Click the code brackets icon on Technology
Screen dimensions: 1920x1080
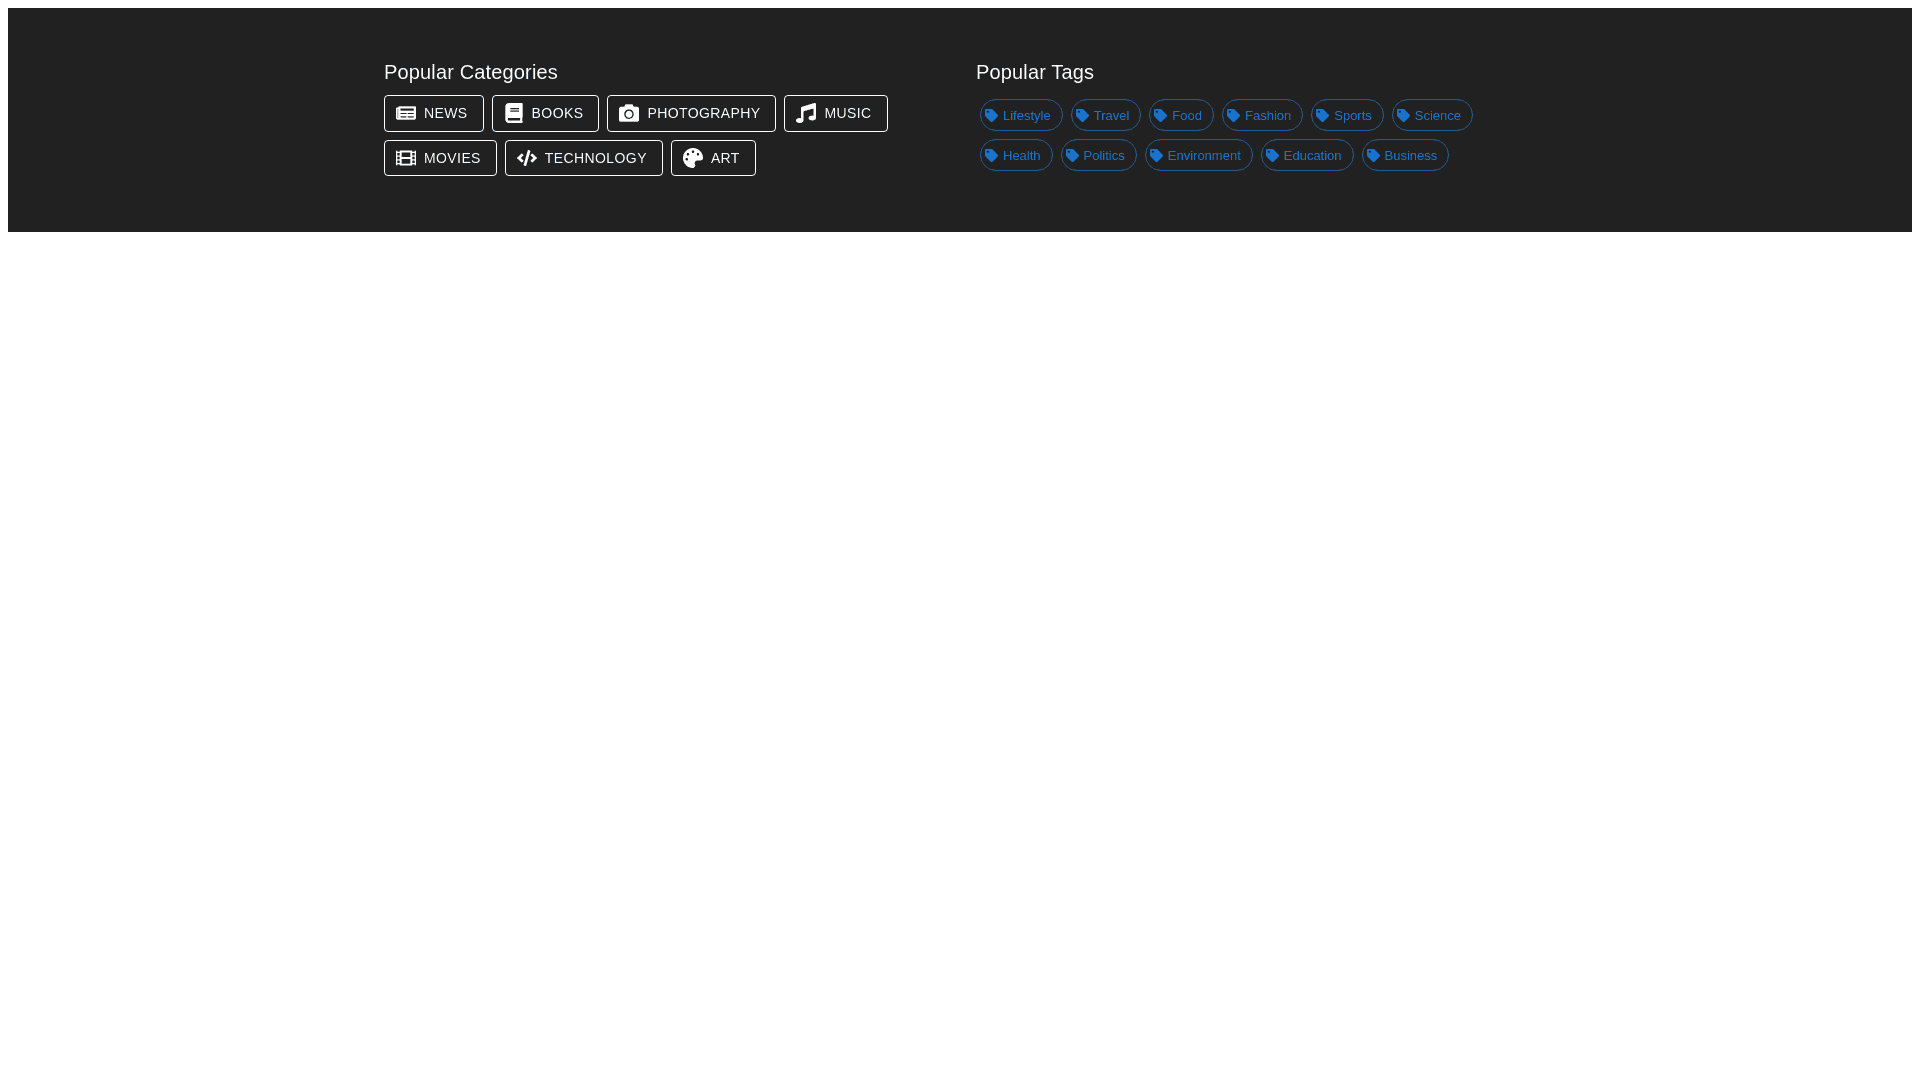point(527,159)
